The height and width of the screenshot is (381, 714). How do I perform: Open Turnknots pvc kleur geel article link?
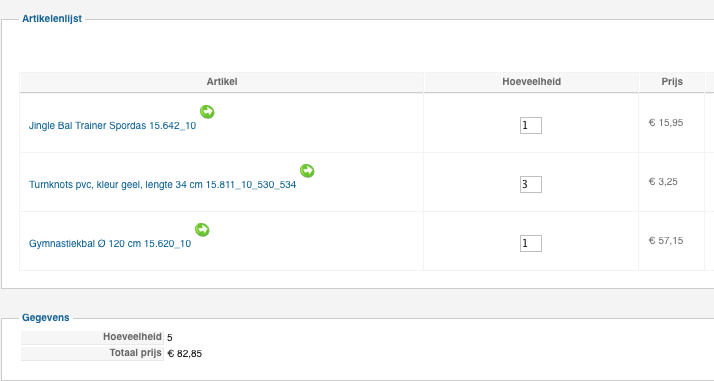(x=163, y=185)
